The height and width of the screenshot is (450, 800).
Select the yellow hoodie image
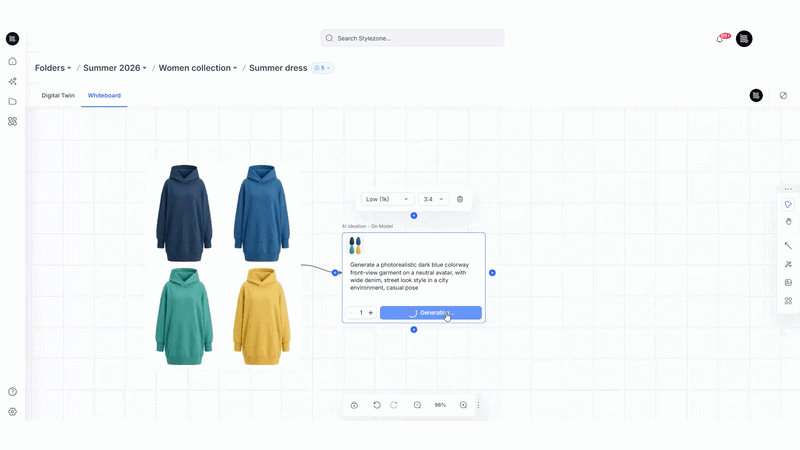pos(262,316)
